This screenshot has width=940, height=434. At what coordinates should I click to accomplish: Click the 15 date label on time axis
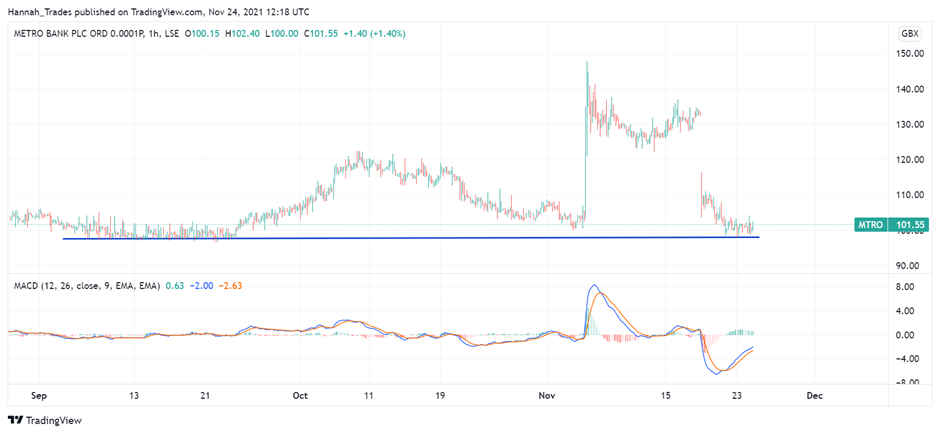coord(665,396)
